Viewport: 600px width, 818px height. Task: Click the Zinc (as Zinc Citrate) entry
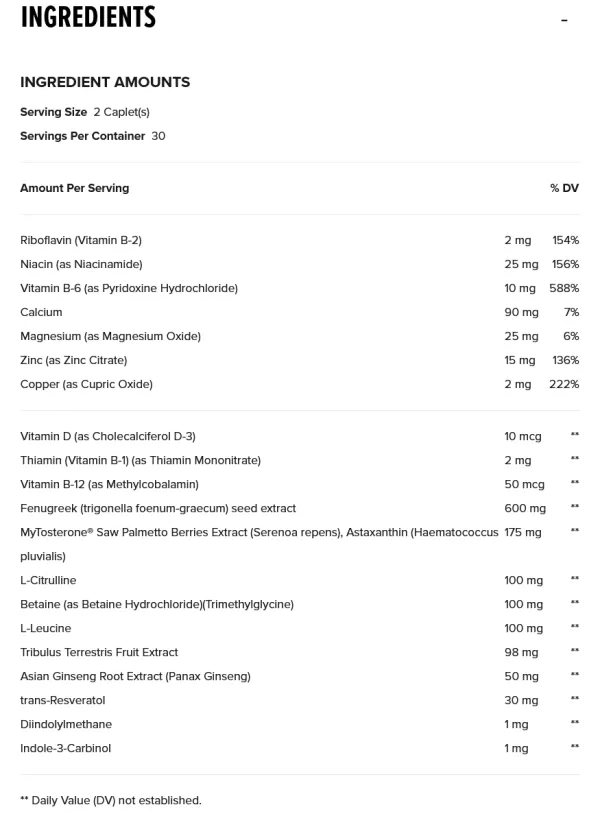[74, 360]
